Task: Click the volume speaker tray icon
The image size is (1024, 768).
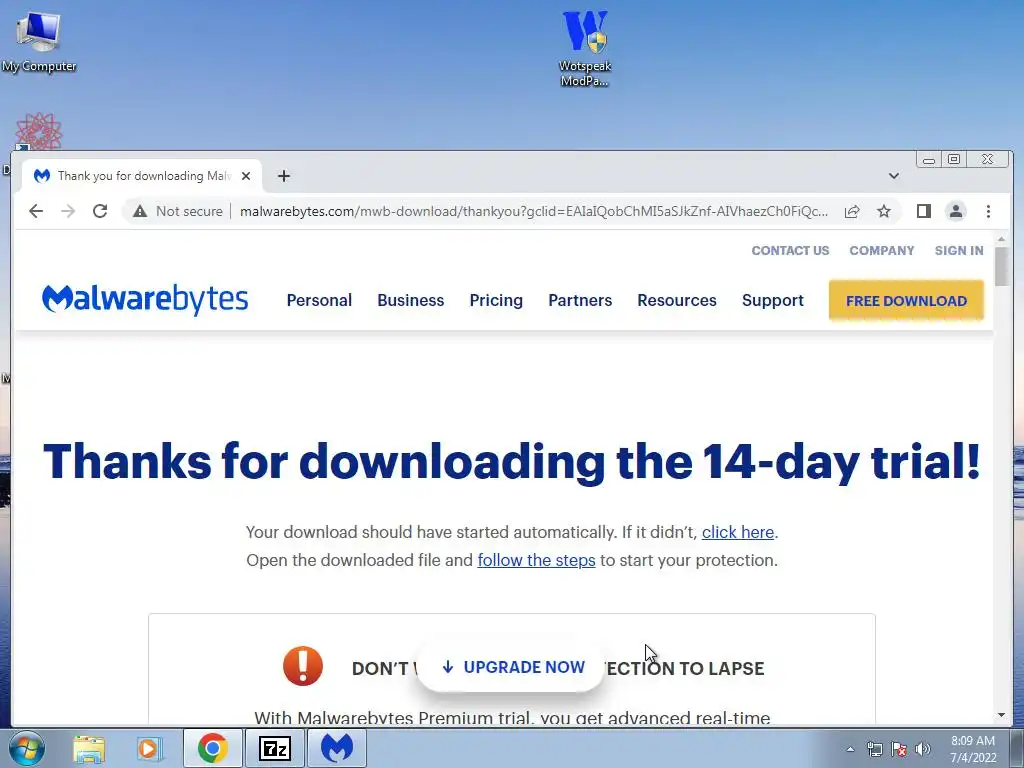Action: coord(923,749)
